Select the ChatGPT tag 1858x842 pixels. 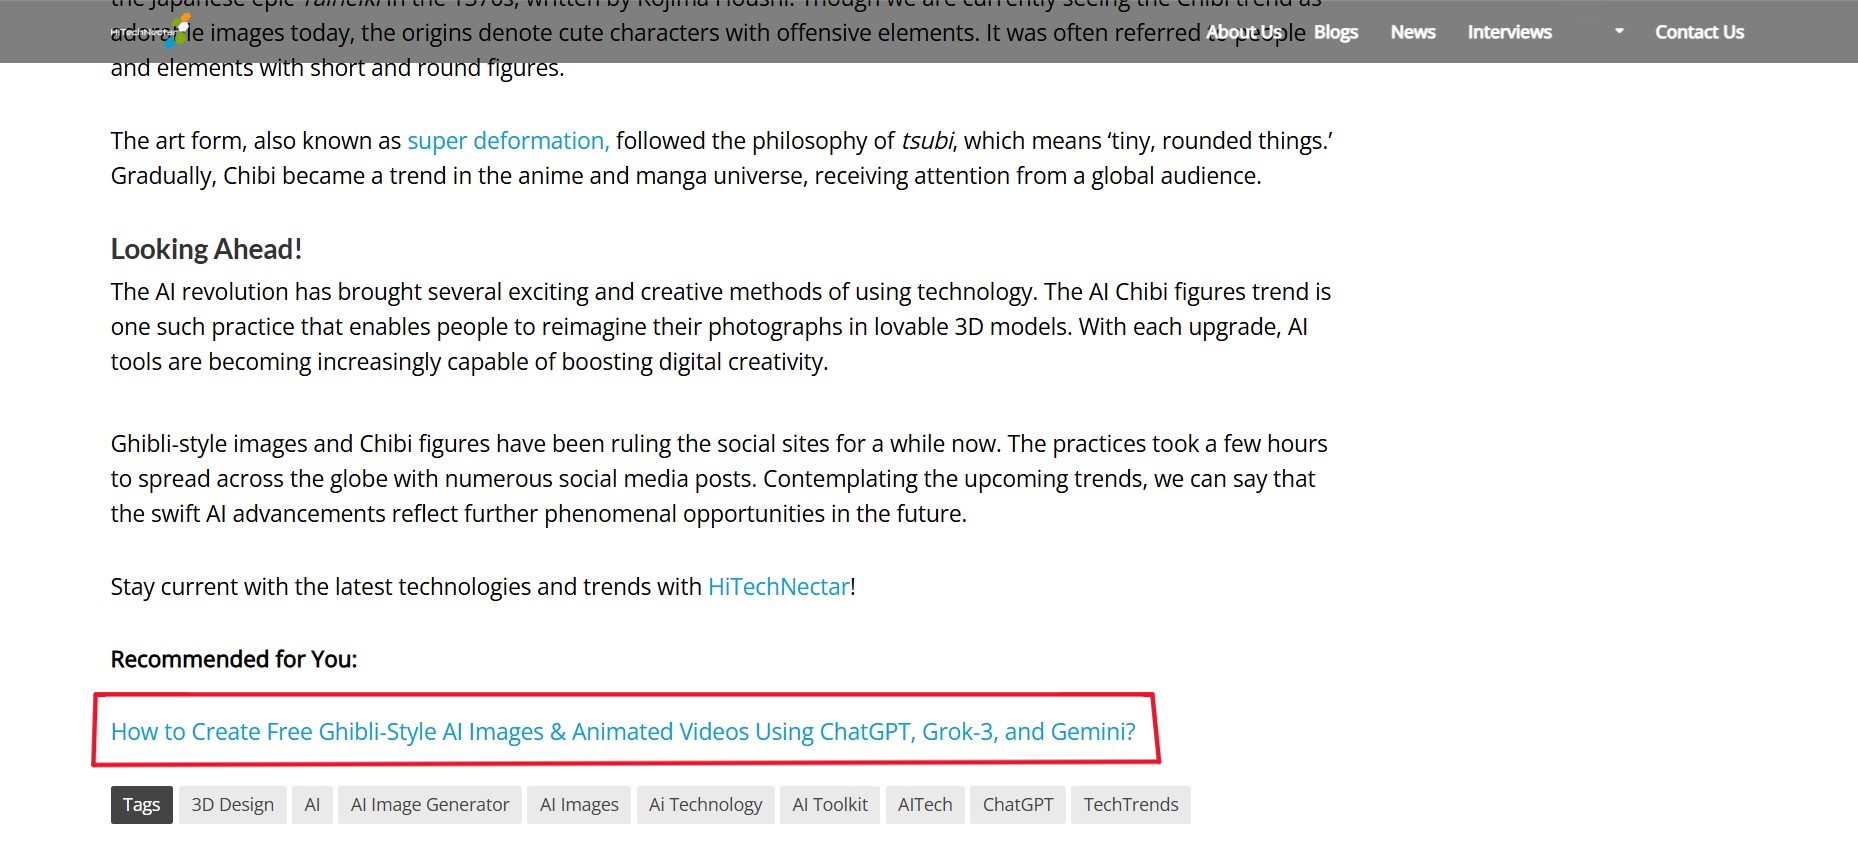1017,804
